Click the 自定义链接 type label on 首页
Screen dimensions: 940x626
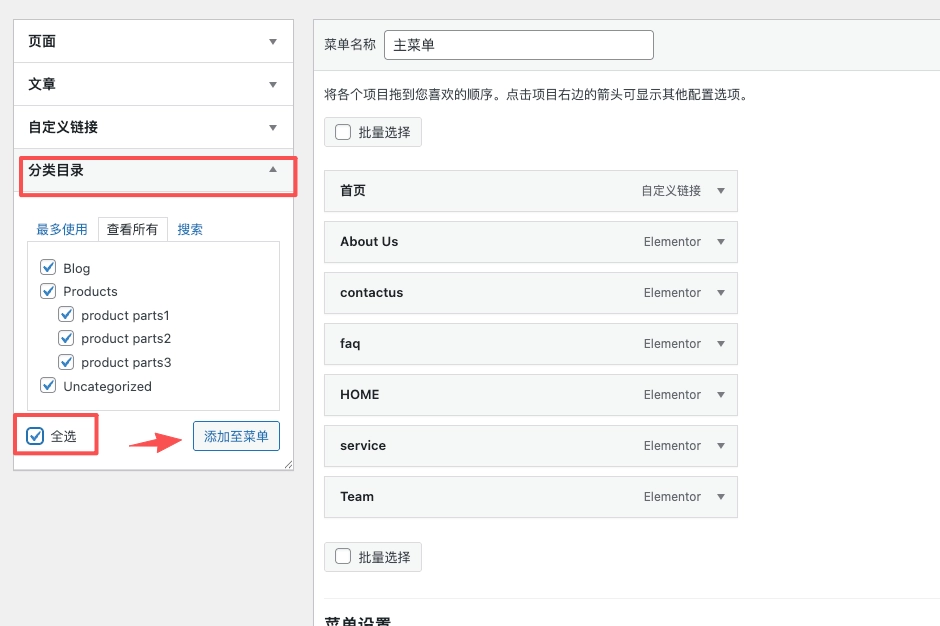671,191
